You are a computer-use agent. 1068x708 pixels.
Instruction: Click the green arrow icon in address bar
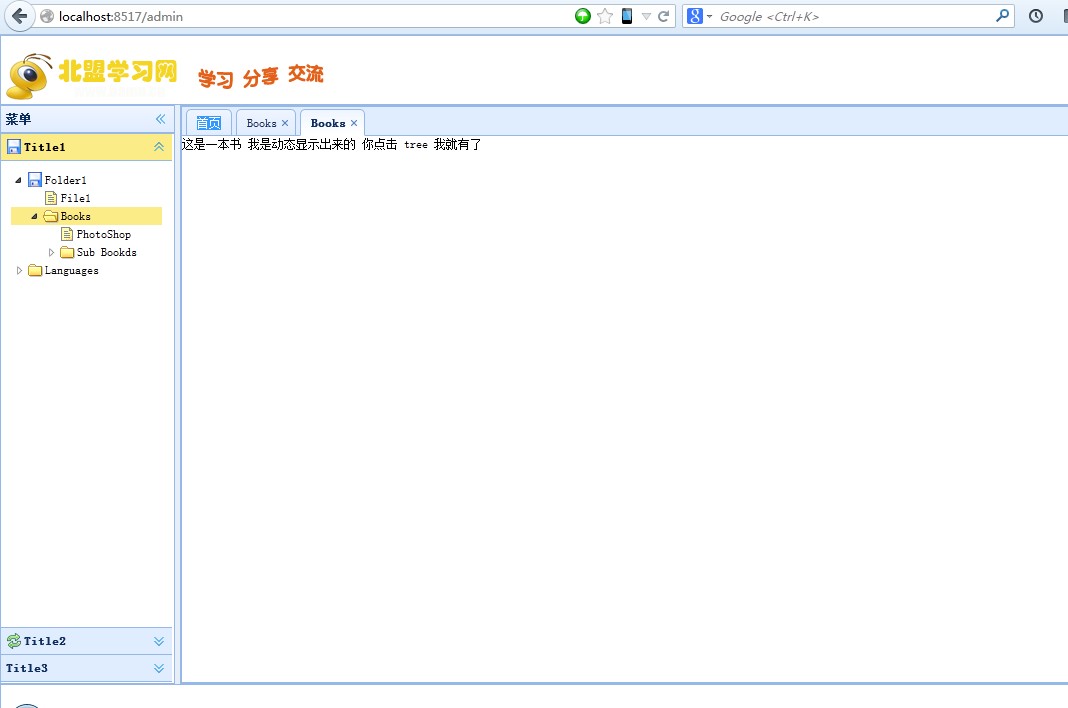click(x=583, y=16)
